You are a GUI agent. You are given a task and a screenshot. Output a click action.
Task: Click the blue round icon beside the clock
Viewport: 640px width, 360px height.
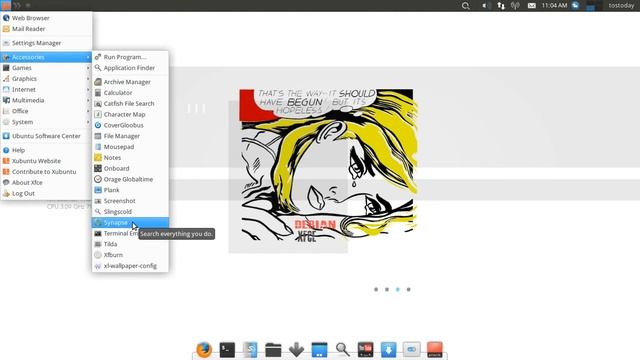576,5
